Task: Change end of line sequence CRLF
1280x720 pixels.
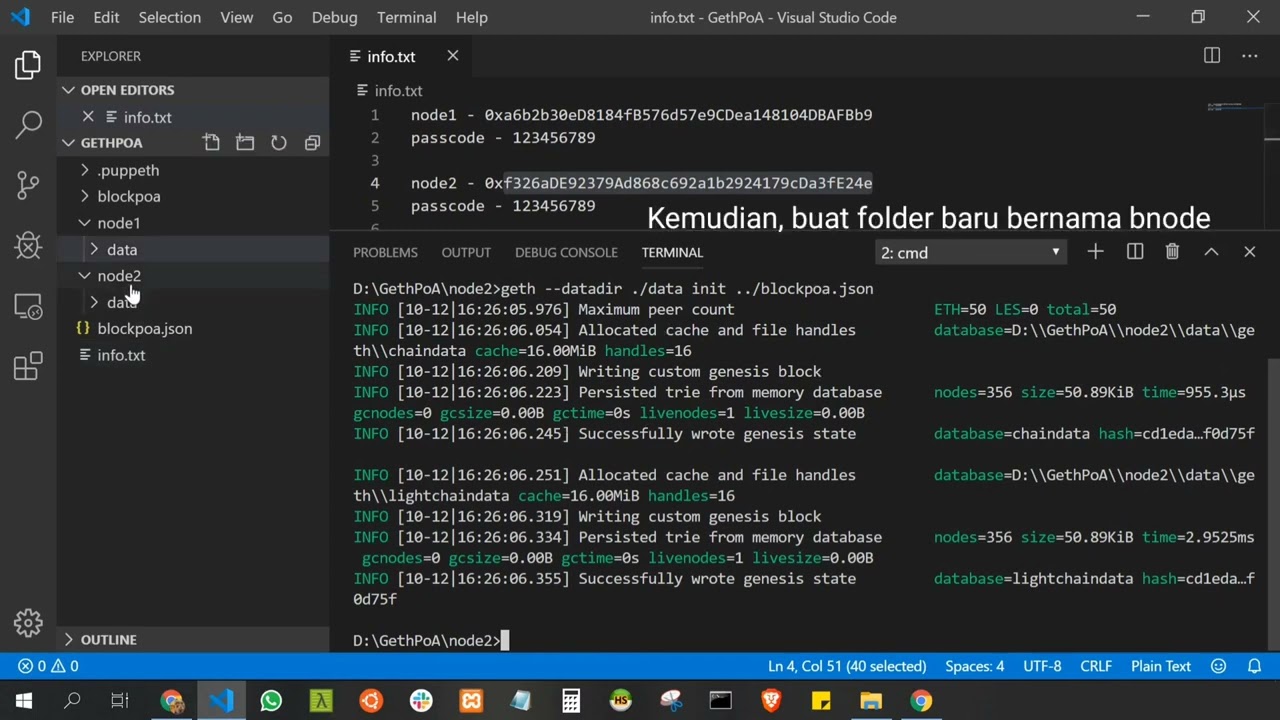Action: pos(1096,666)
